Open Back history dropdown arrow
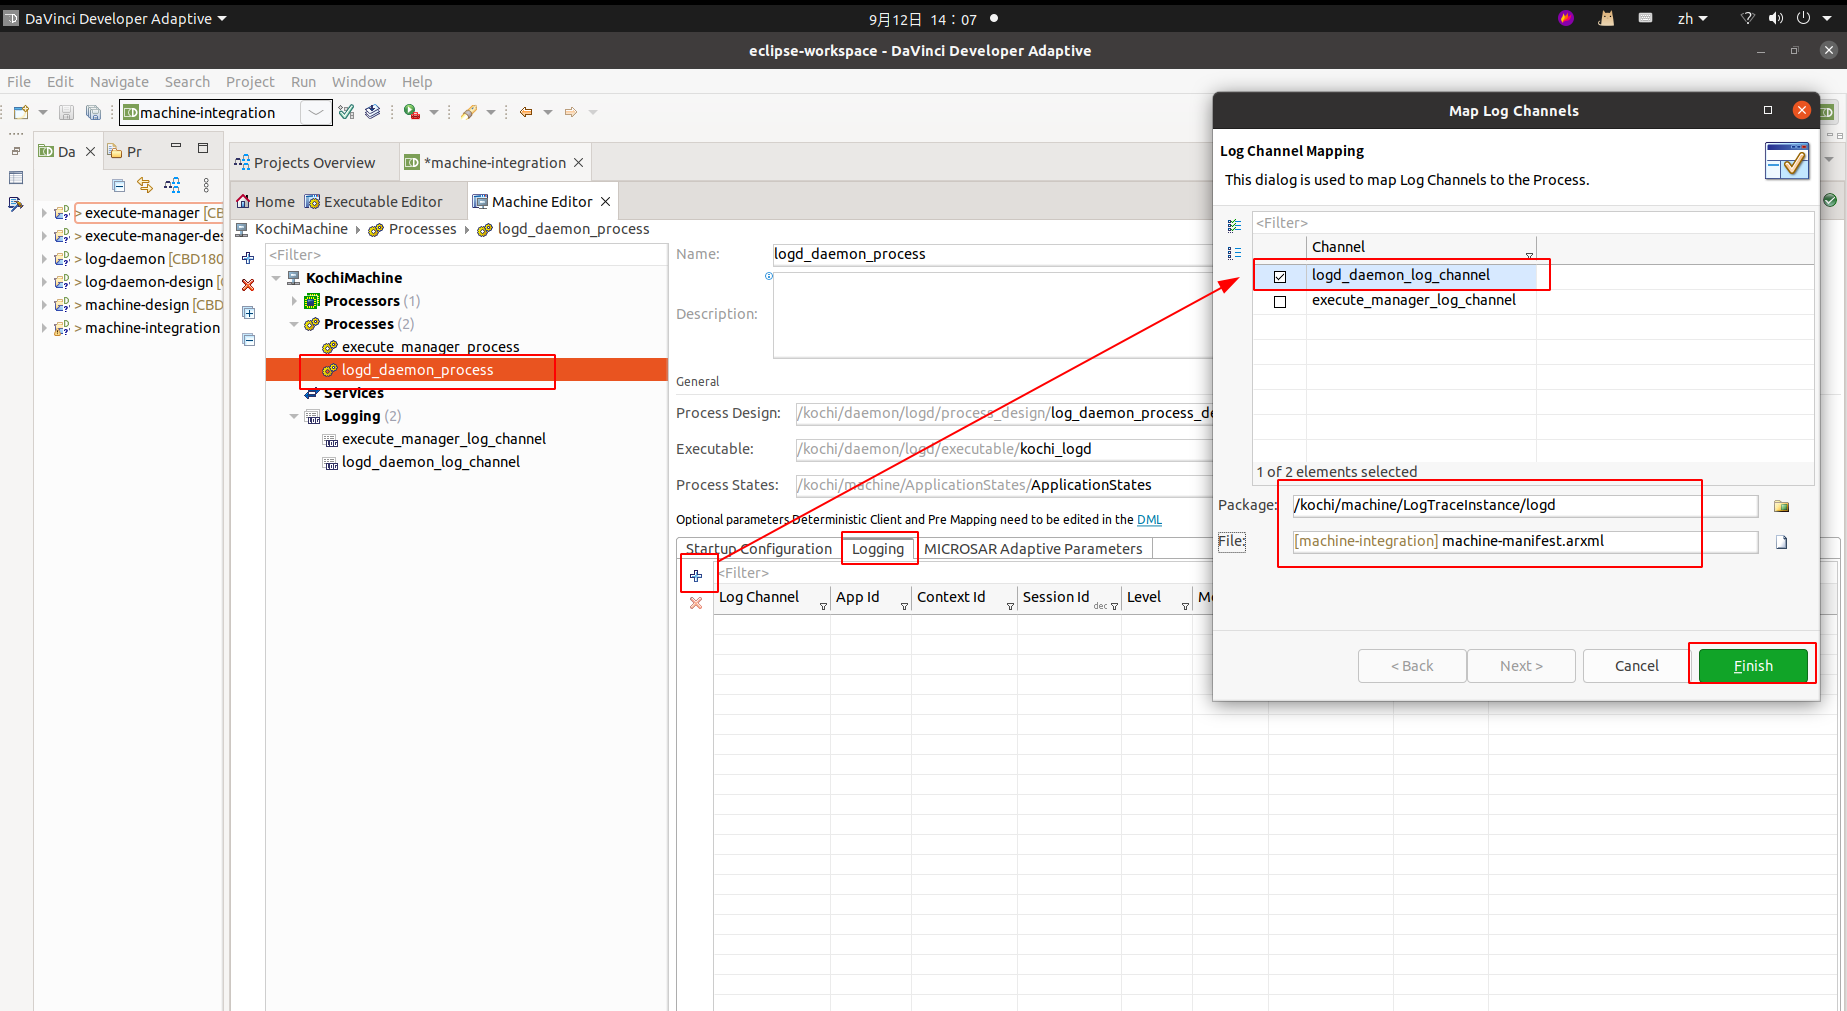Screen dimensions: 1847x1011 pos(548,112)
